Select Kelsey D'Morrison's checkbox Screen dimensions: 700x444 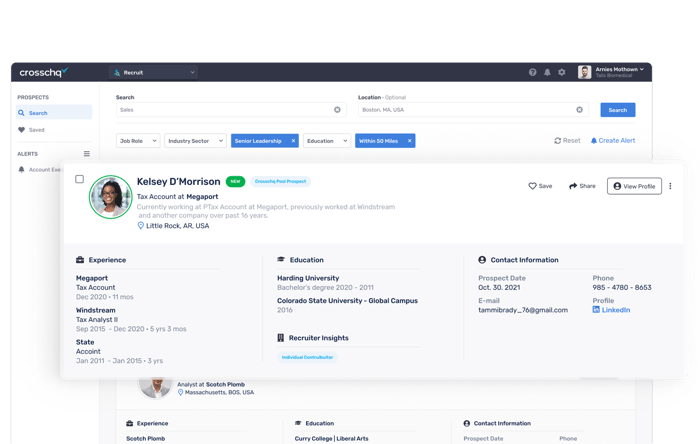[80, 180]
